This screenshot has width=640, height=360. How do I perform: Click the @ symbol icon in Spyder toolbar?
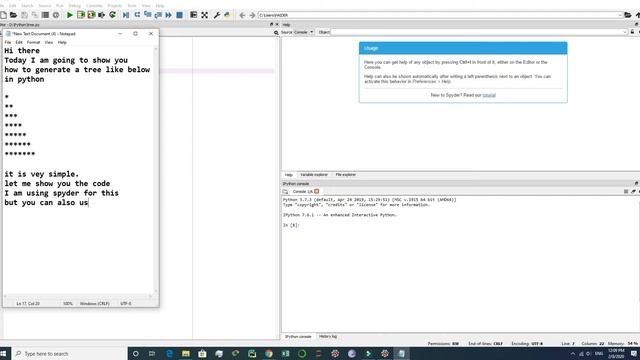(x=56, y=15)
